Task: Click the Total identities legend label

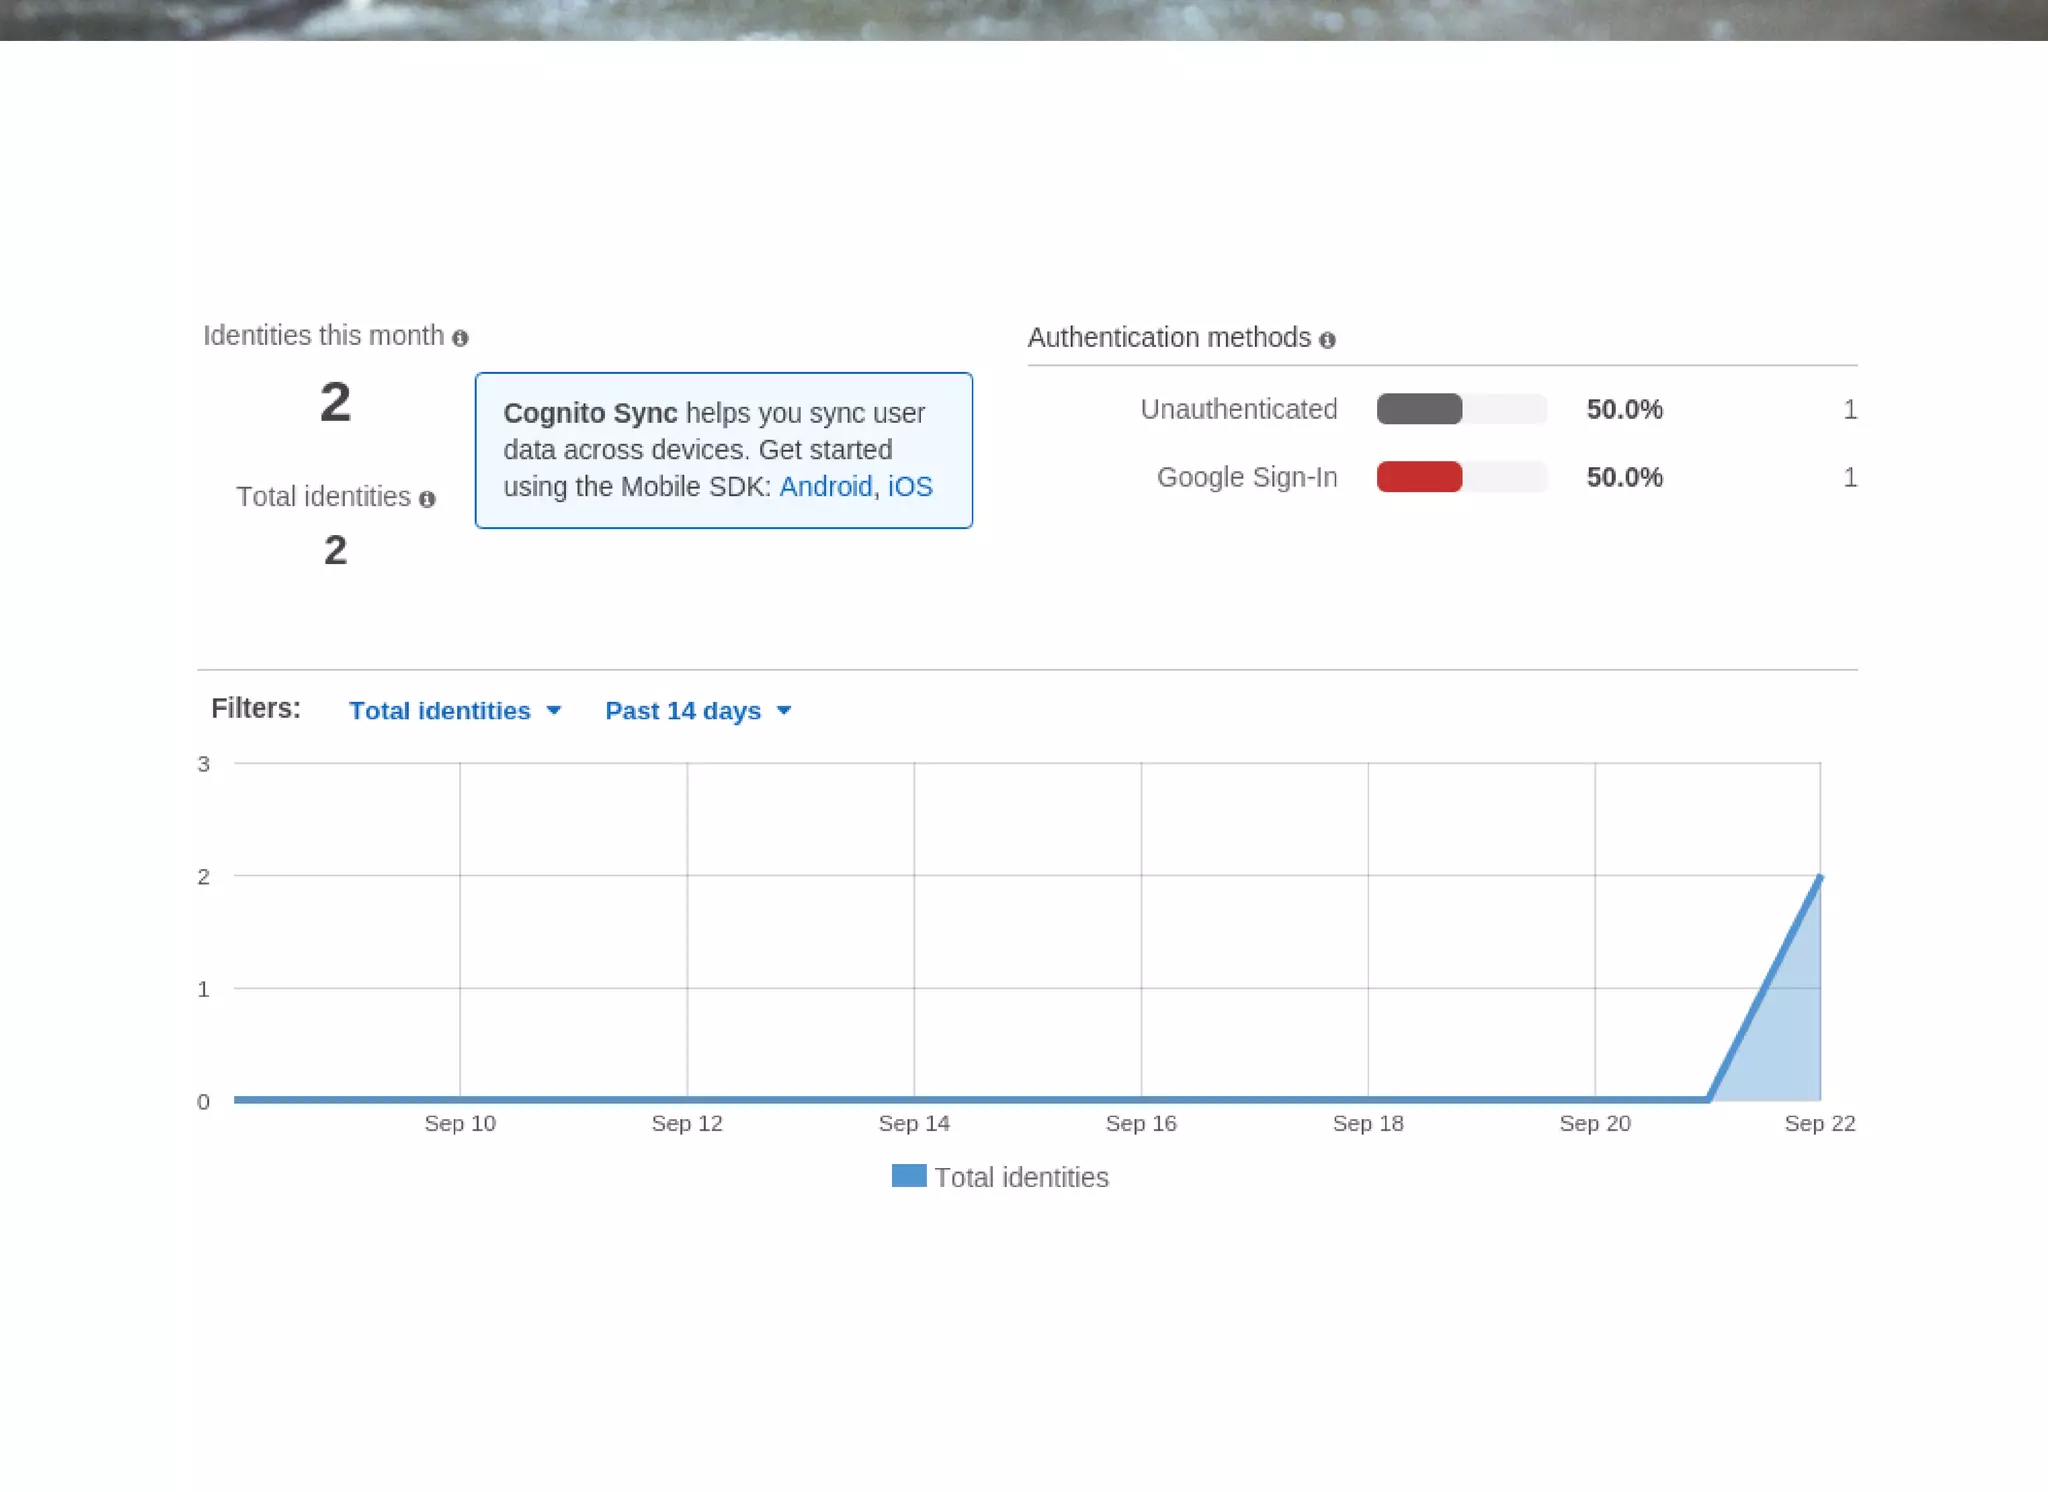Action: pos(1021,1178)
